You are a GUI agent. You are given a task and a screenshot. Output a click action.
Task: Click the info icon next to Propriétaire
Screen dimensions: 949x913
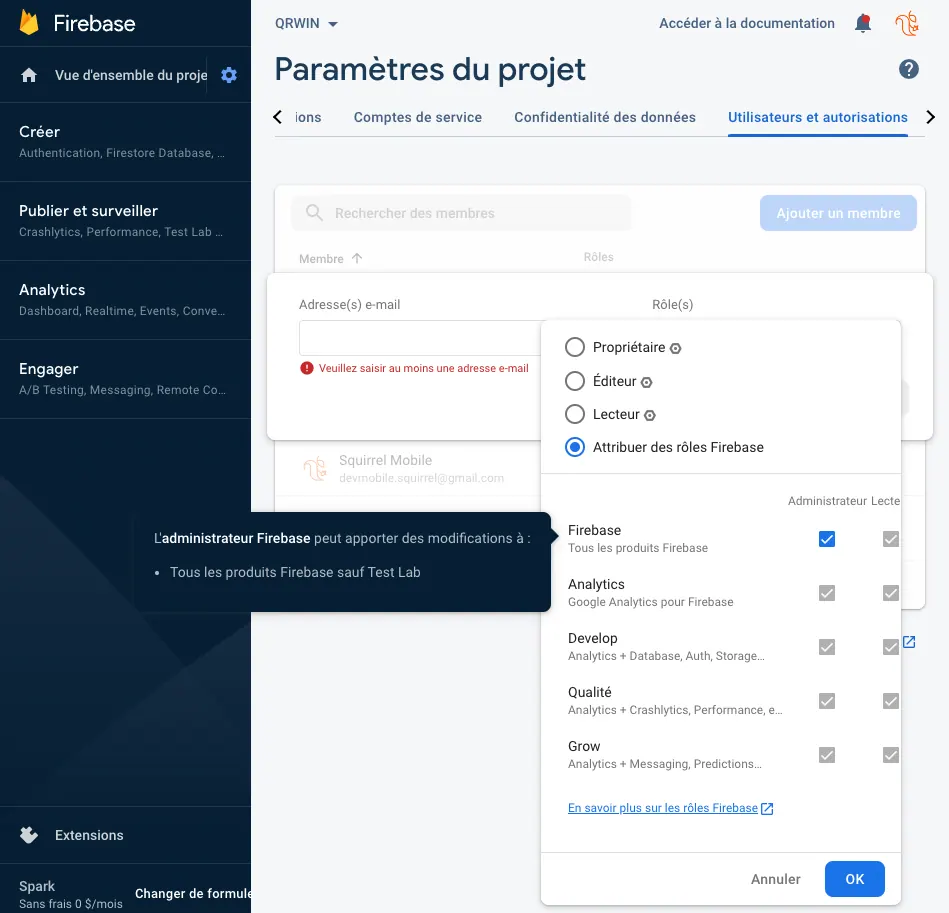tap(675, 349)
